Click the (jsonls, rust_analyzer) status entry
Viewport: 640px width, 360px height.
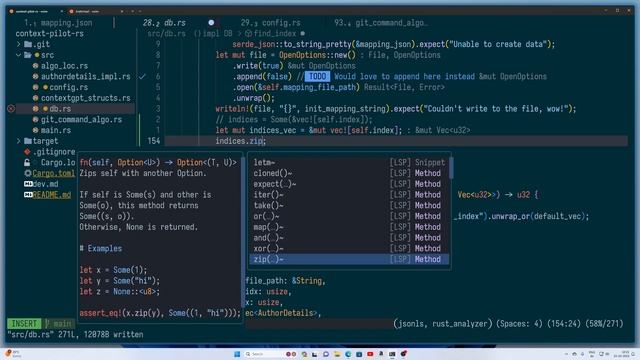pyautogui.click(x=443, y=324)
